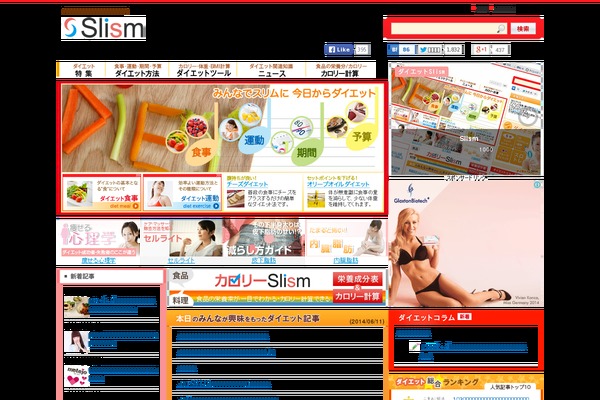This screenshot has width=600, height=400.
Task: Click the 痩せる心理学 banner image
Action: (x=99, y=238)
